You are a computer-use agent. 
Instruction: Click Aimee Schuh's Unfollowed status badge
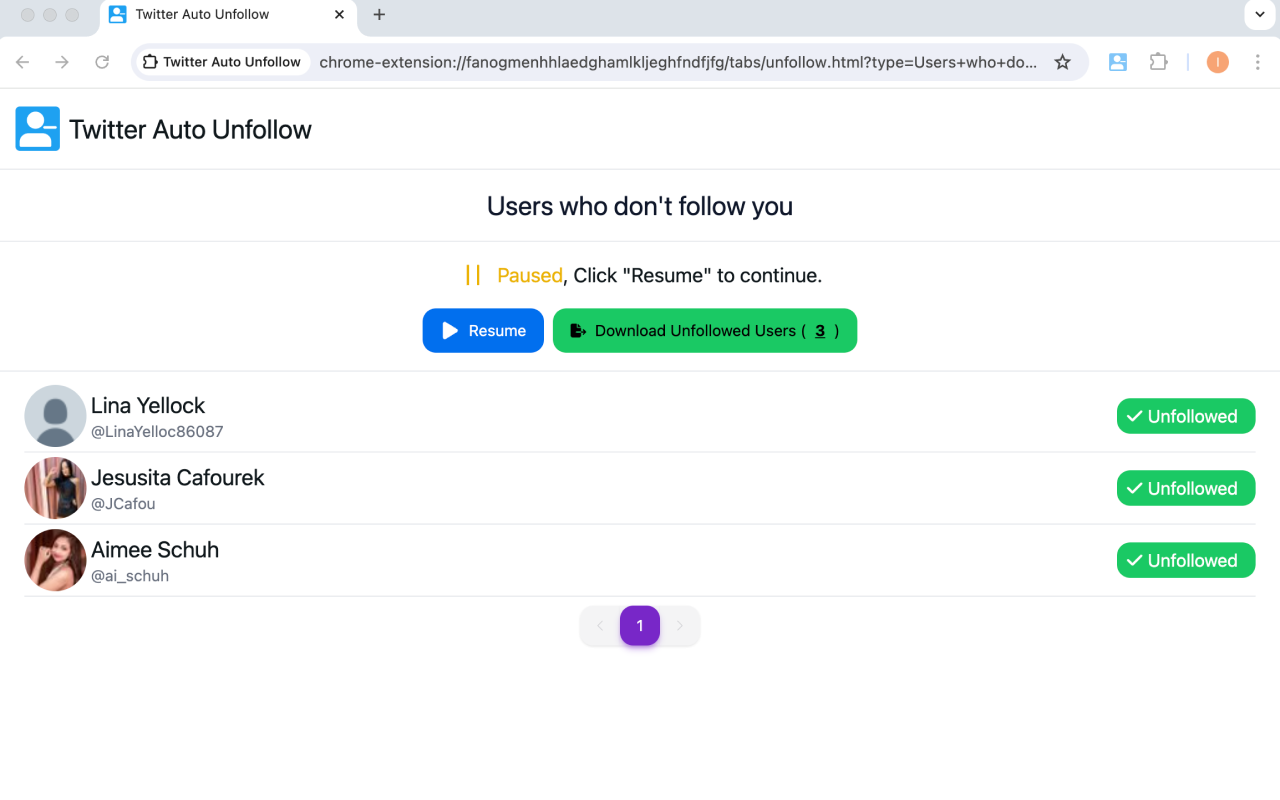click(x=1186, y=560)
